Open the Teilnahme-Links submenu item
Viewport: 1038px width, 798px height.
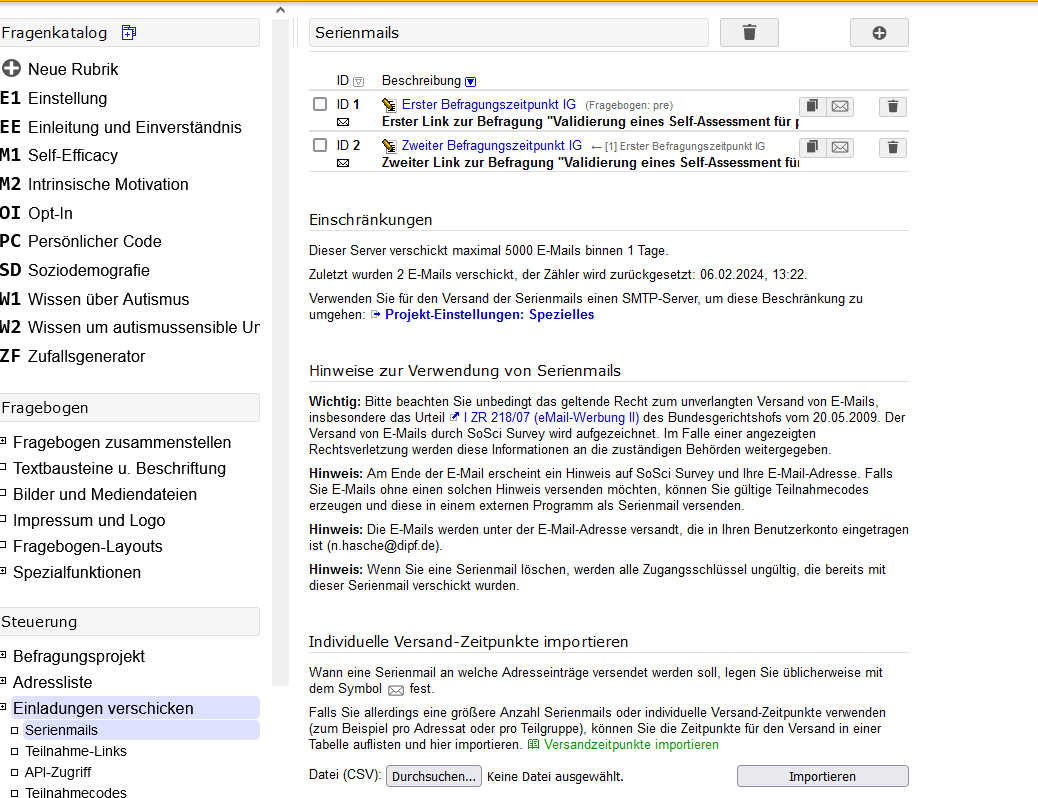pos(75,751)
